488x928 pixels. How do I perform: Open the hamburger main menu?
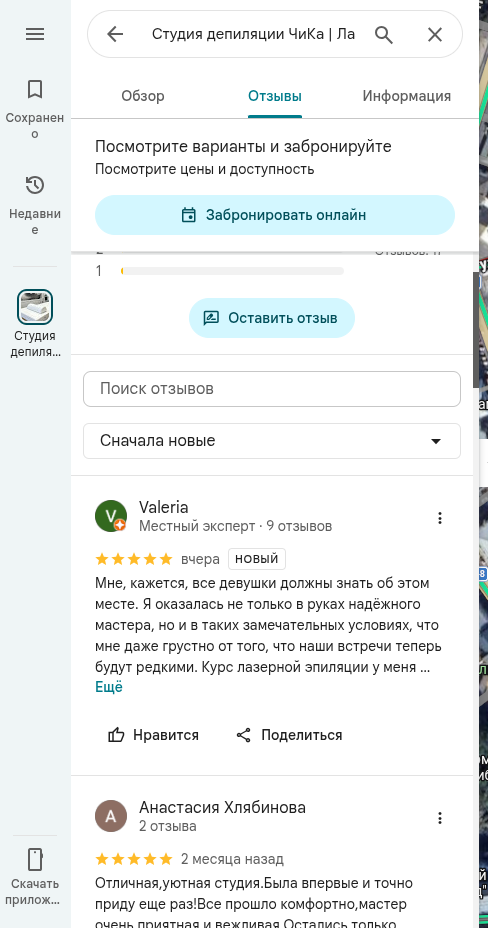35,34
